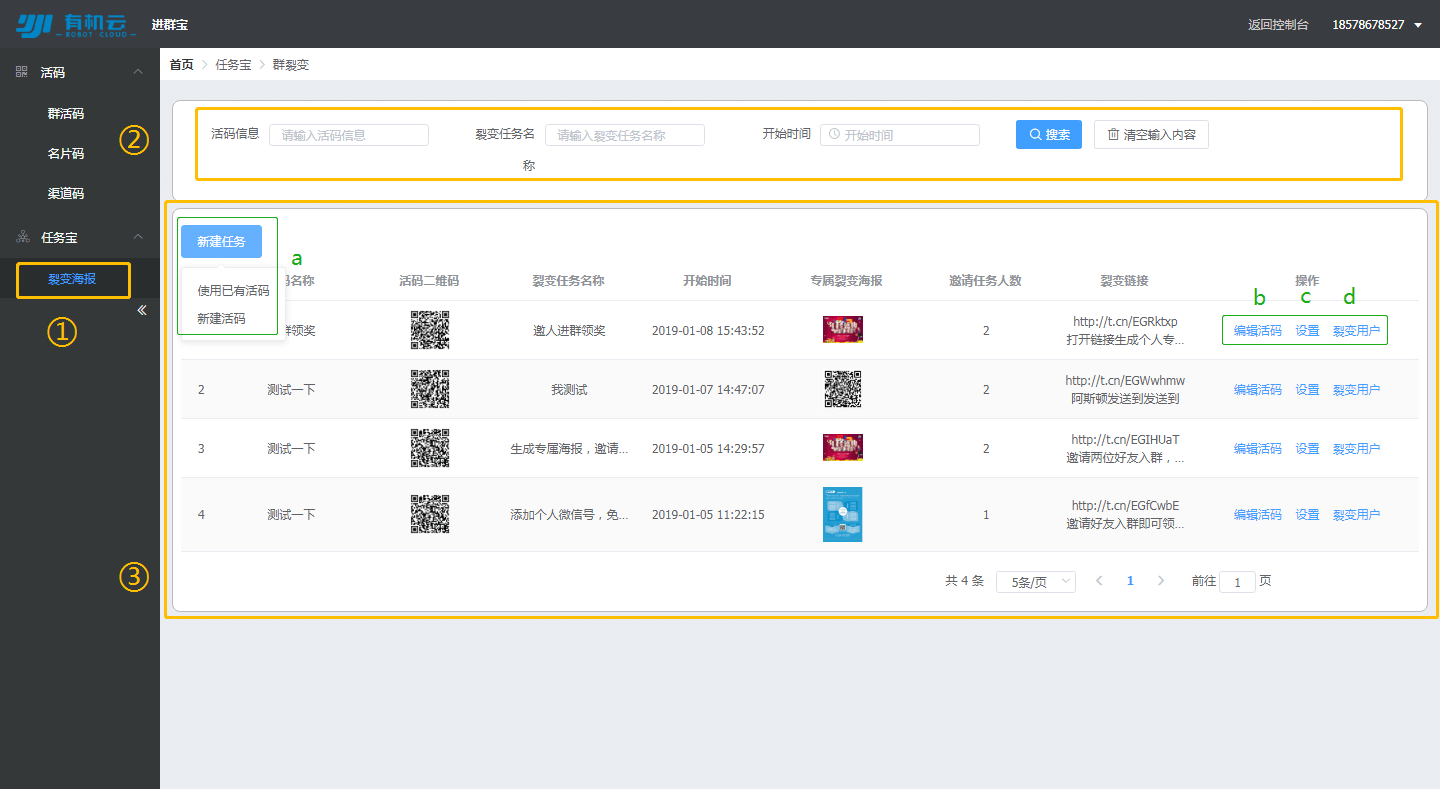Viewport: 1440px width, 789px height.
Task: Click 裂变用户 in 我测试 row
Action: coord(1356,389)
